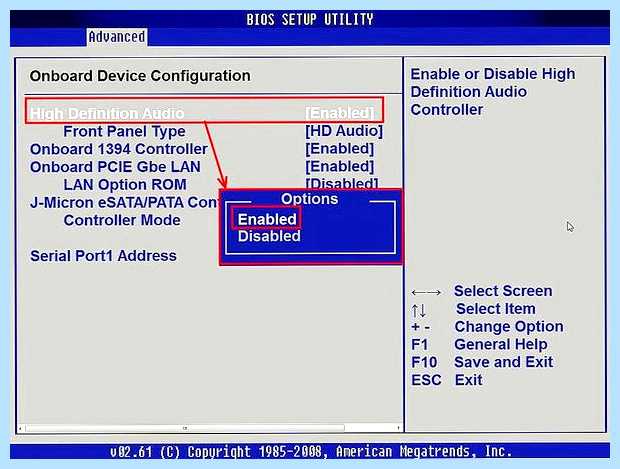This screenshot has width=620, height=469.
Task: Select the High Definition Audio setting
Action: [x=107, y=113]
